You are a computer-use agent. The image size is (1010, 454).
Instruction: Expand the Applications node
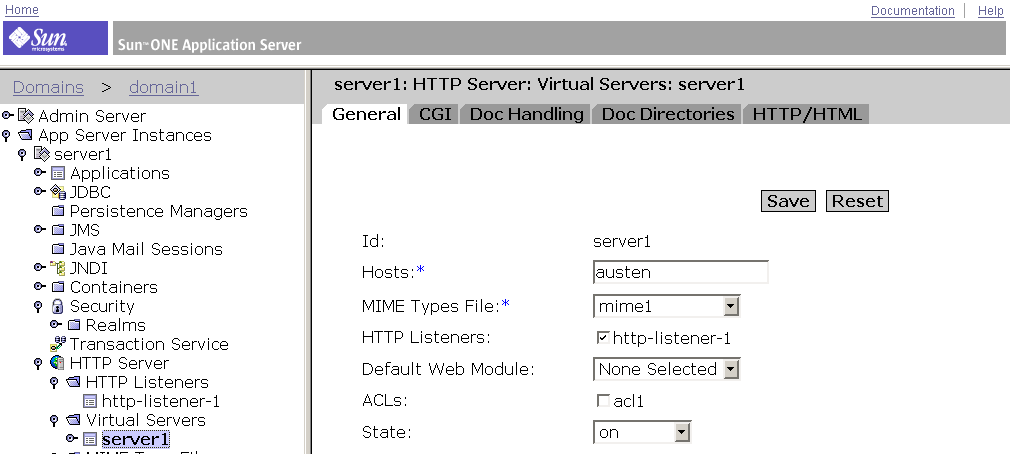pyautogui.click(x=40, y=173)
